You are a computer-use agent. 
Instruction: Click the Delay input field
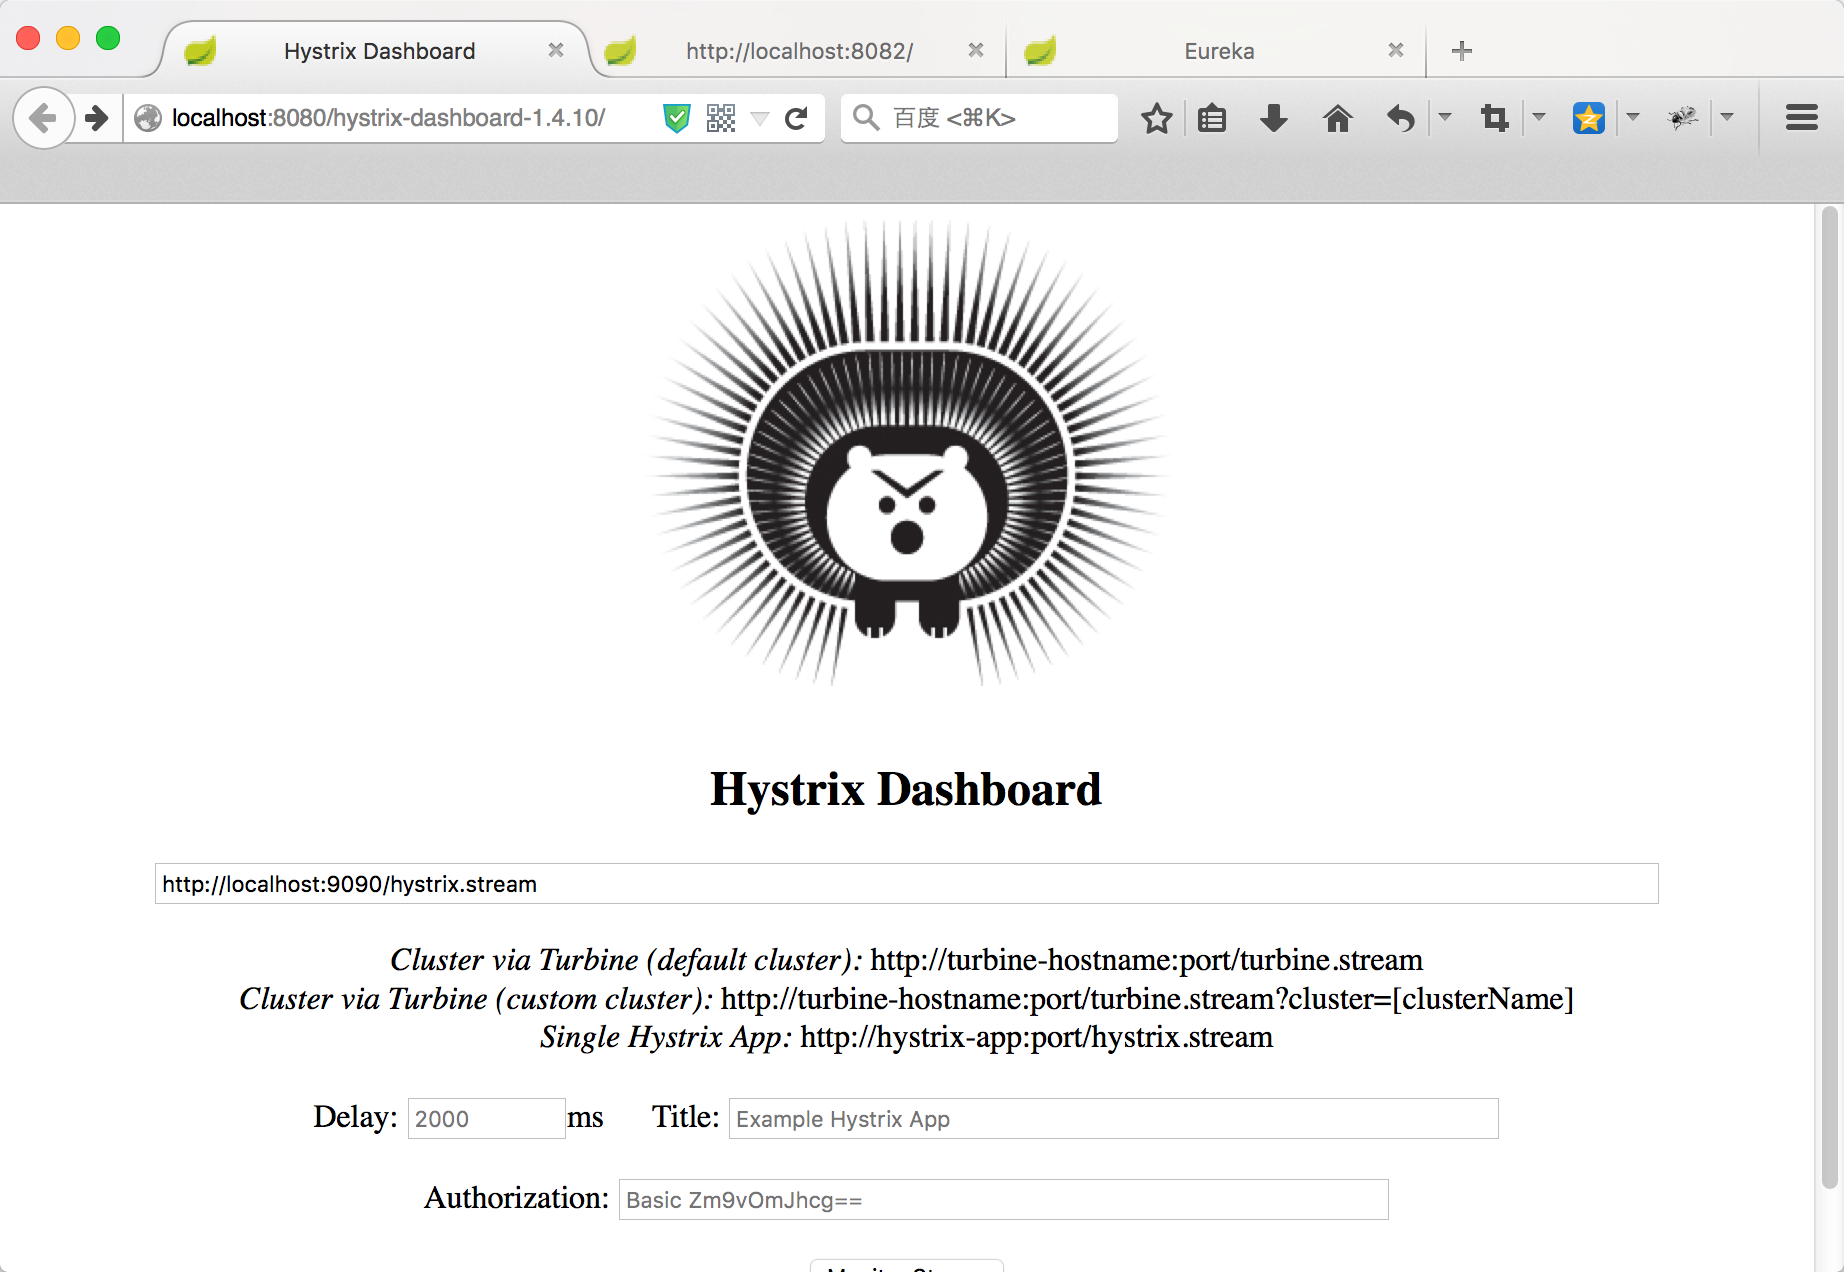pos(486,1118)
